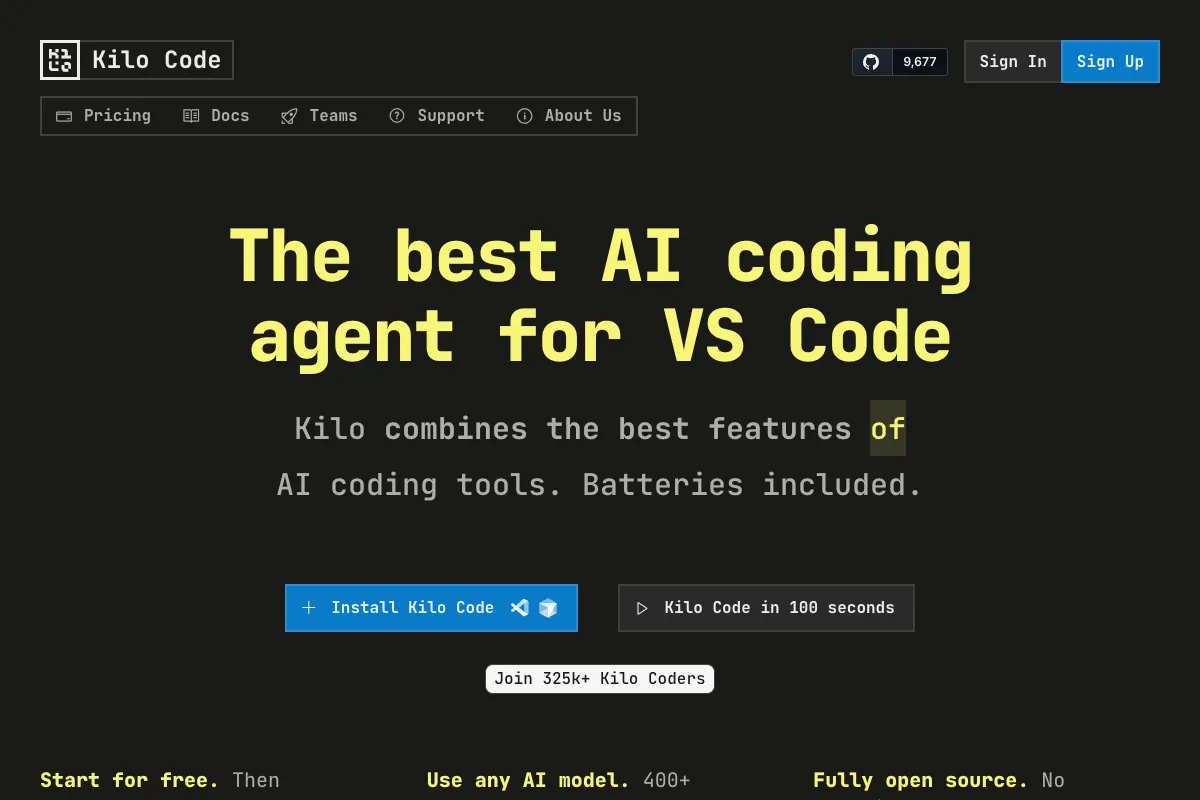This screenshot has width=1200, height=800.
Task: Click the cube icon in the Install button
Action: (547, 608)
